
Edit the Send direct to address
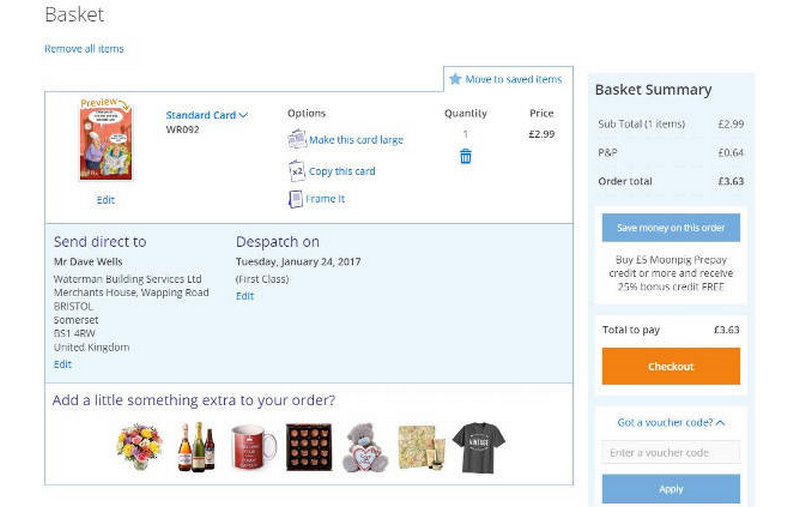tap(62, 364)
